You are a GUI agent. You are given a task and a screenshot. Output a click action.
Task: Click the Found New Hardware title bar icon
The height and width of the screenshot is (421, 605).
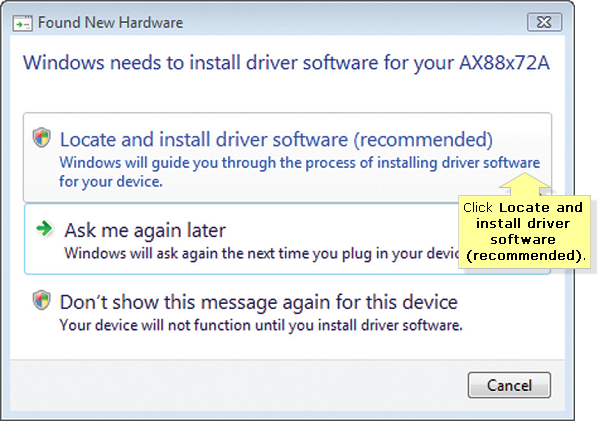point(22,24)
